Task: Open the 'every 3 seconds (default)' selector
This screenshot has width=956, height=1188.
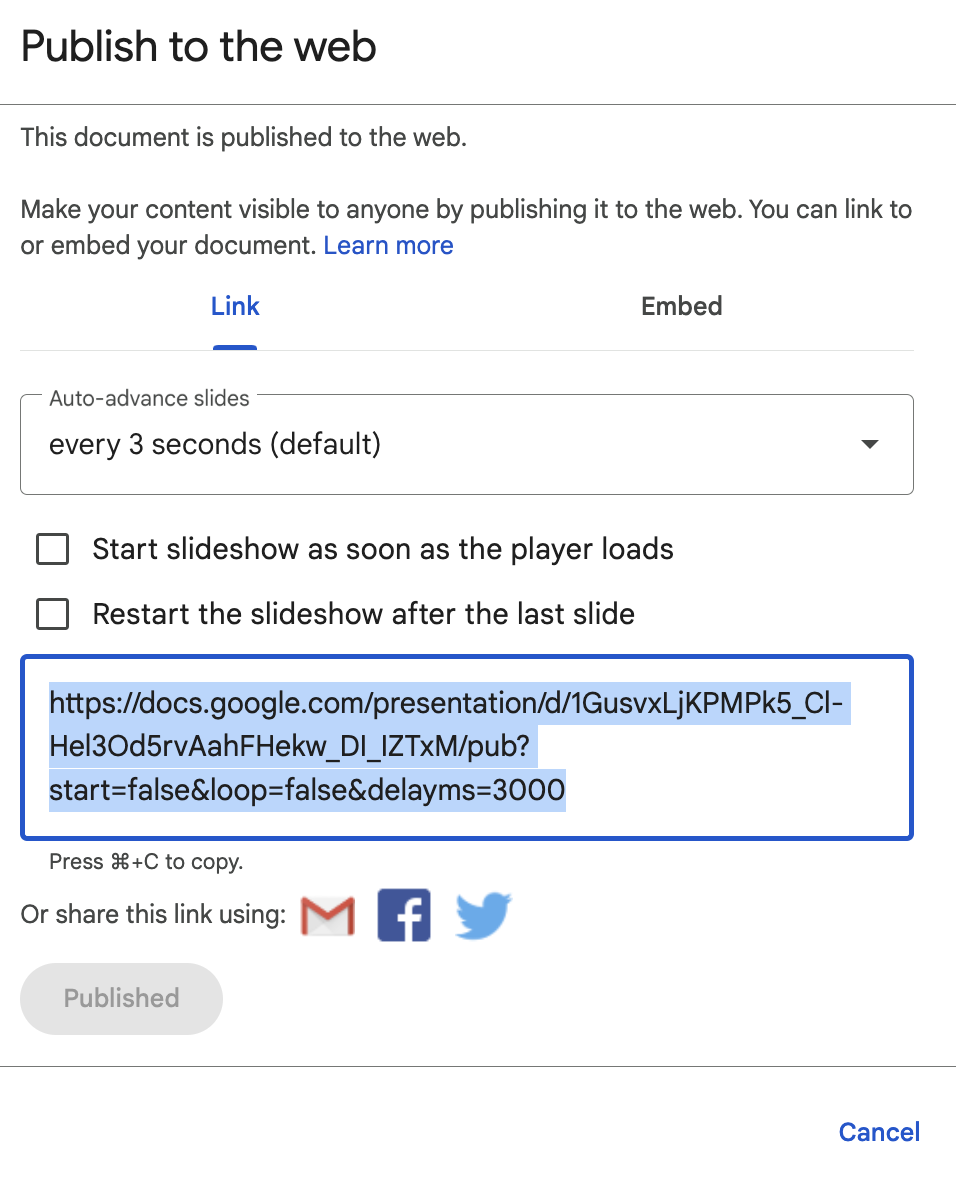Action: coord(467,445)
